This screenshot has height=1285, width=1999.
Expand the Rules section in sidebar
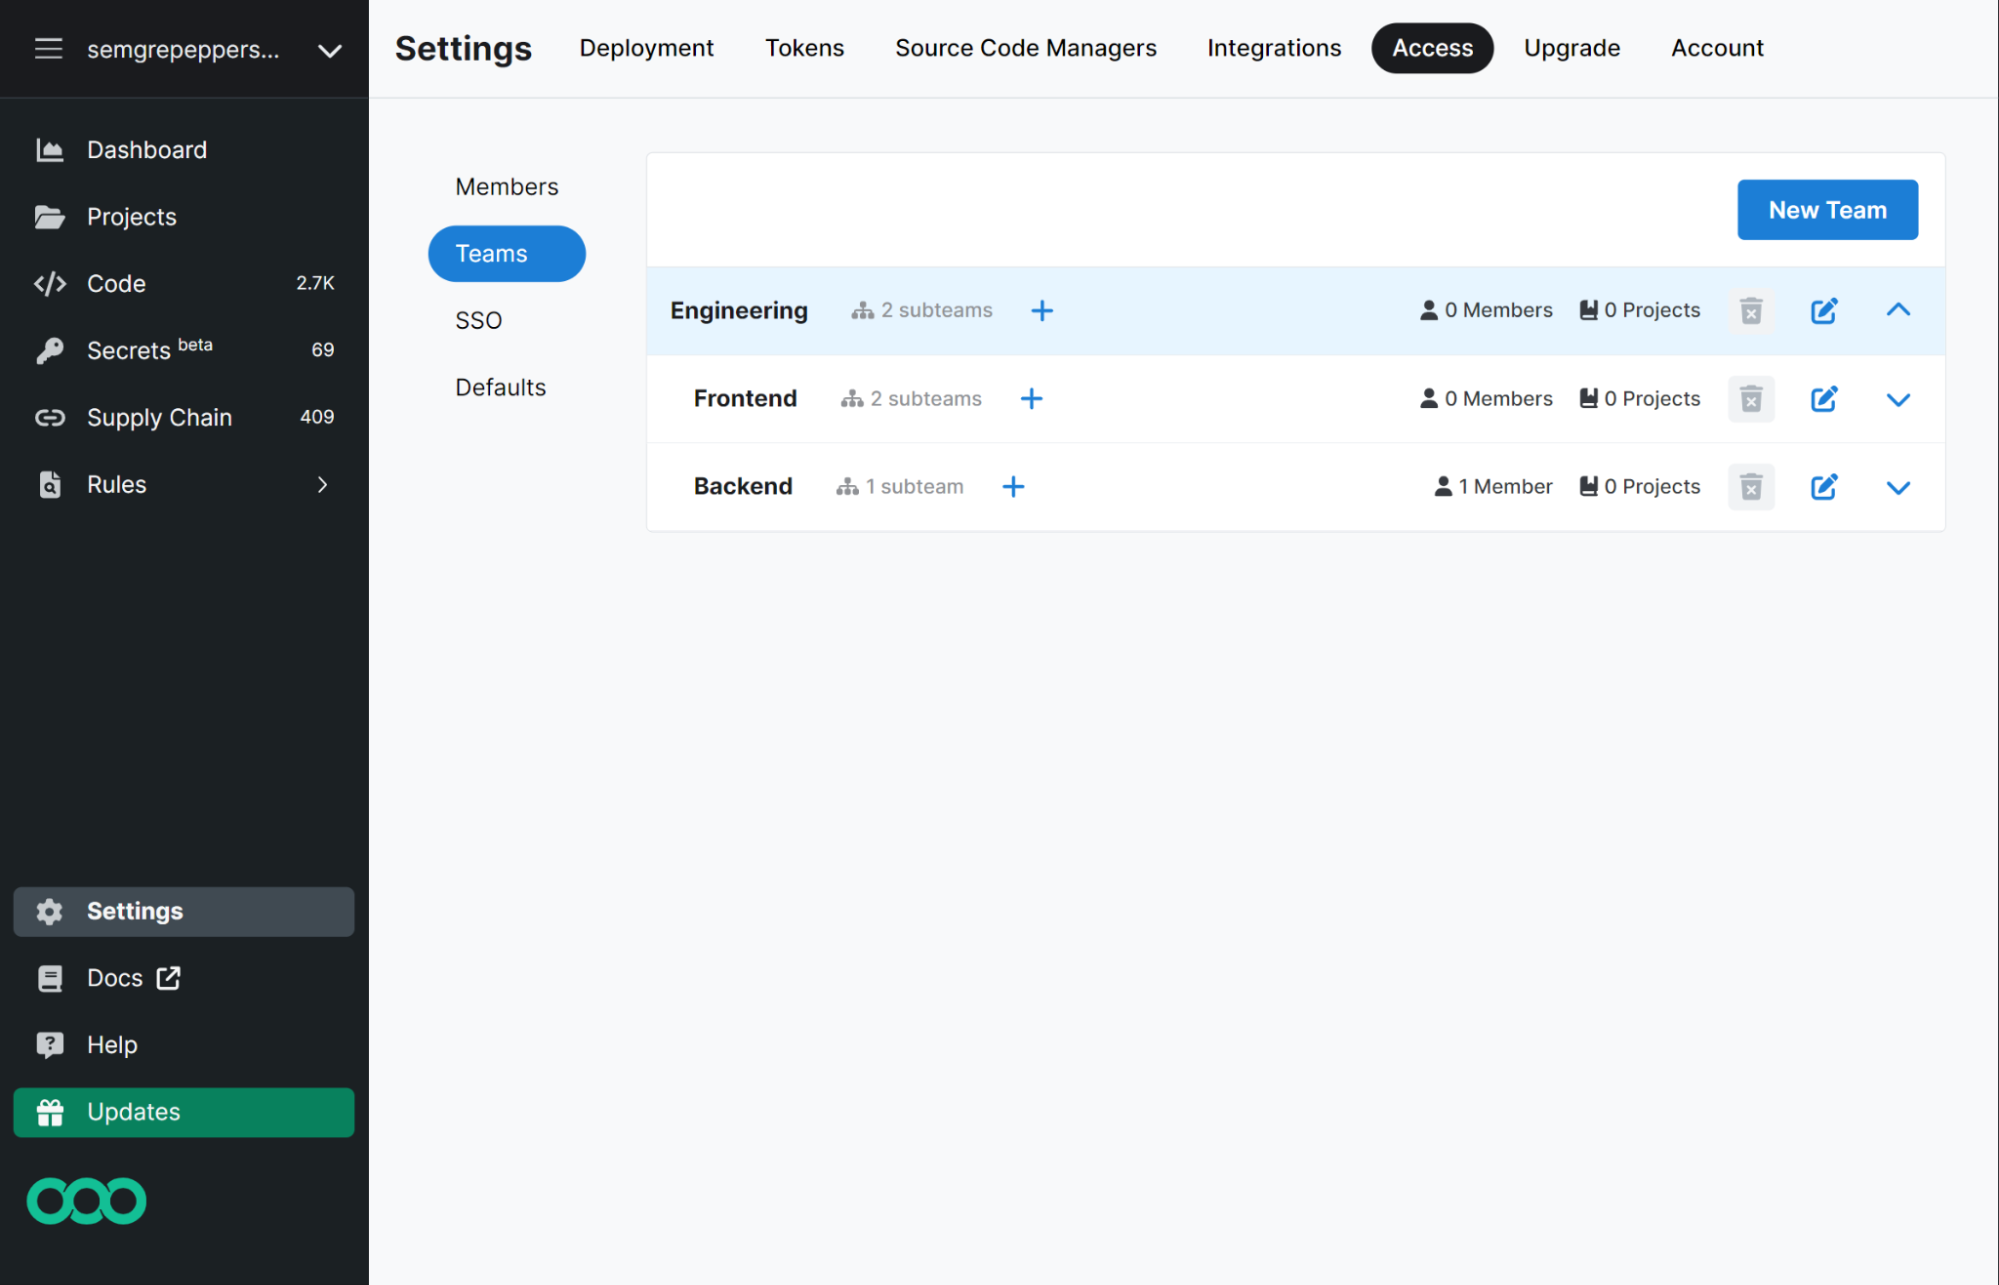coord(322,484)
